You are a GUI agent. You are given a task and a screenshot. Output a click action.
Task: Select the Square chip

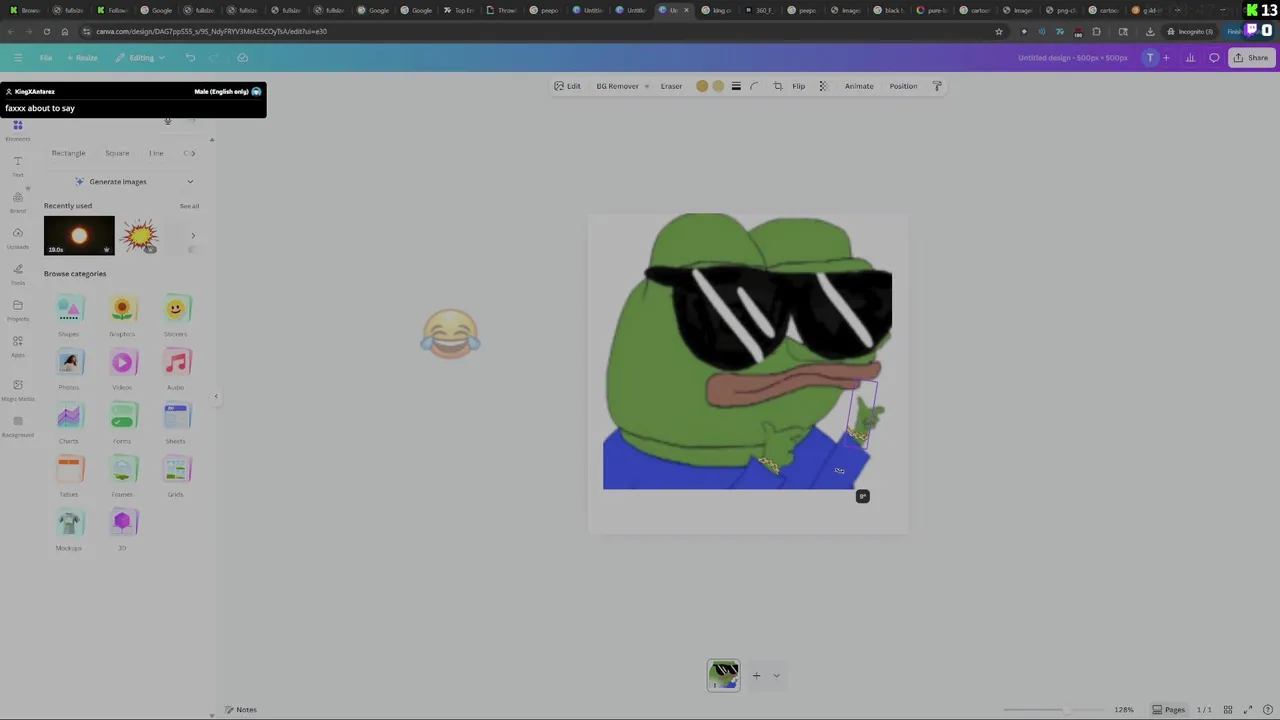tap(117, 153)
